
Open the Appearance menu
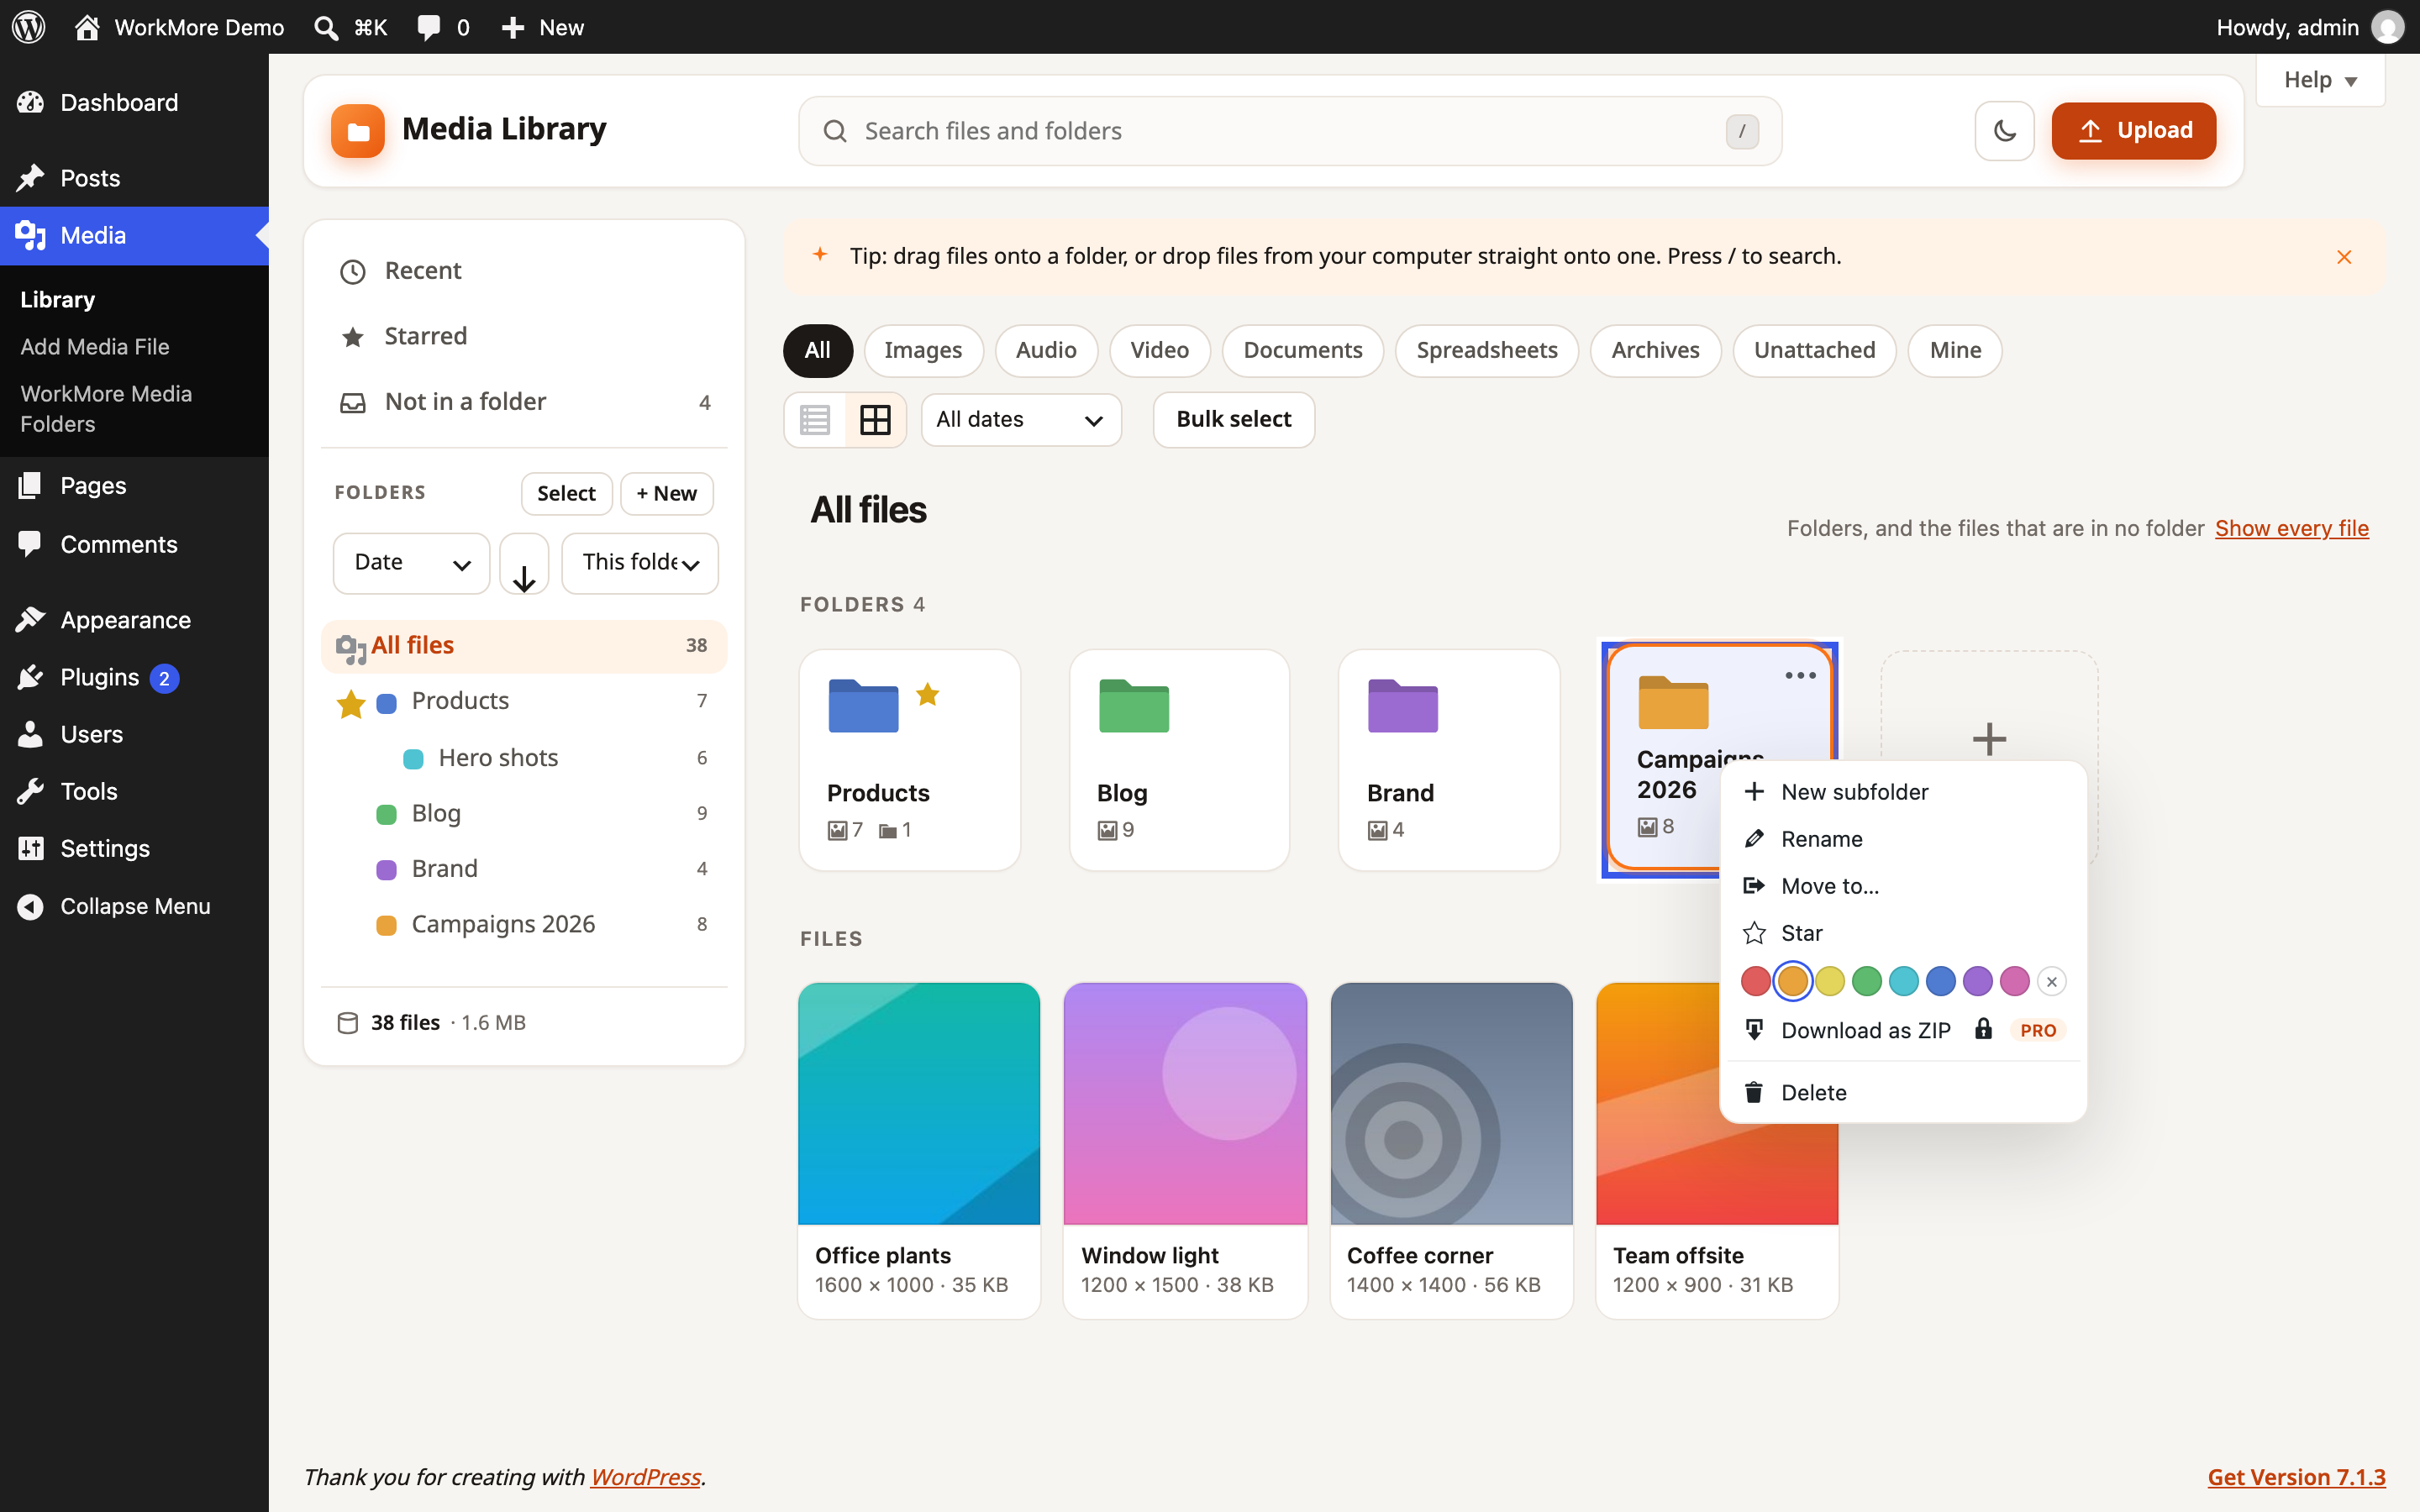(134, 620)
